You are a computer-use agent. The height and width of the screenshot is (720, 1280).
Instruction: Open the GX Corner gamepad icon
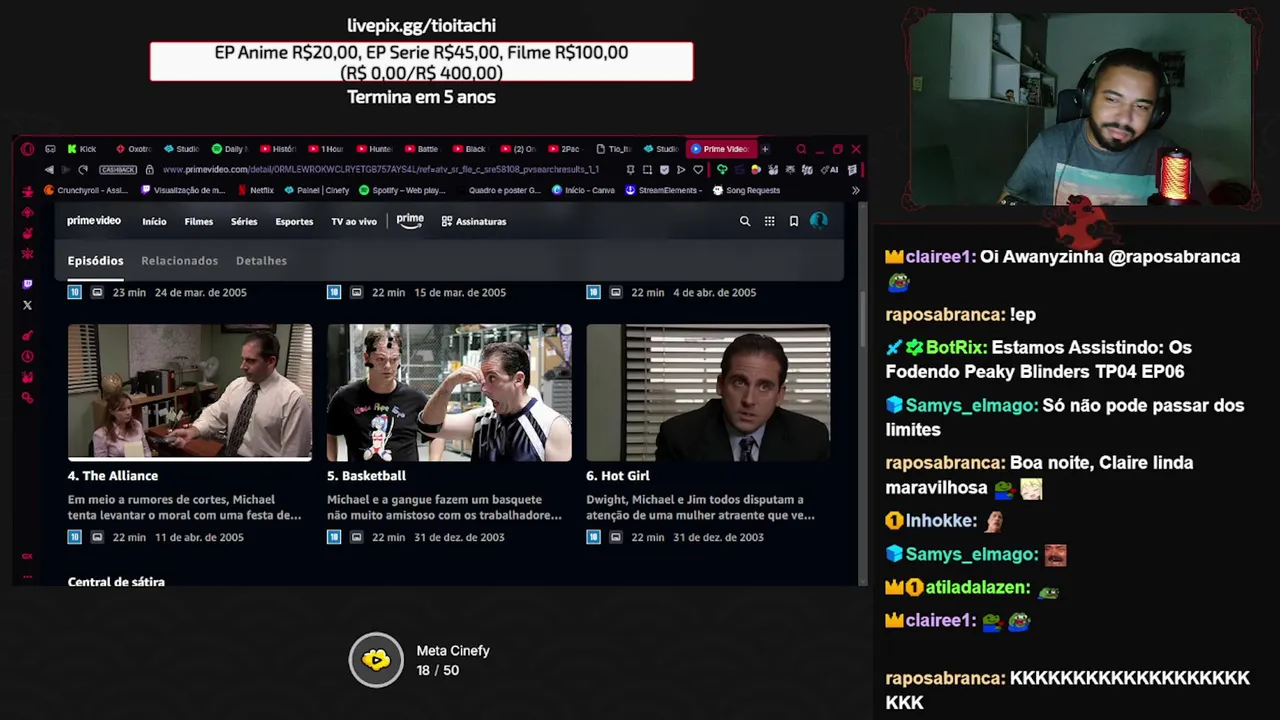pyautogui.click(x=50, y=149)
